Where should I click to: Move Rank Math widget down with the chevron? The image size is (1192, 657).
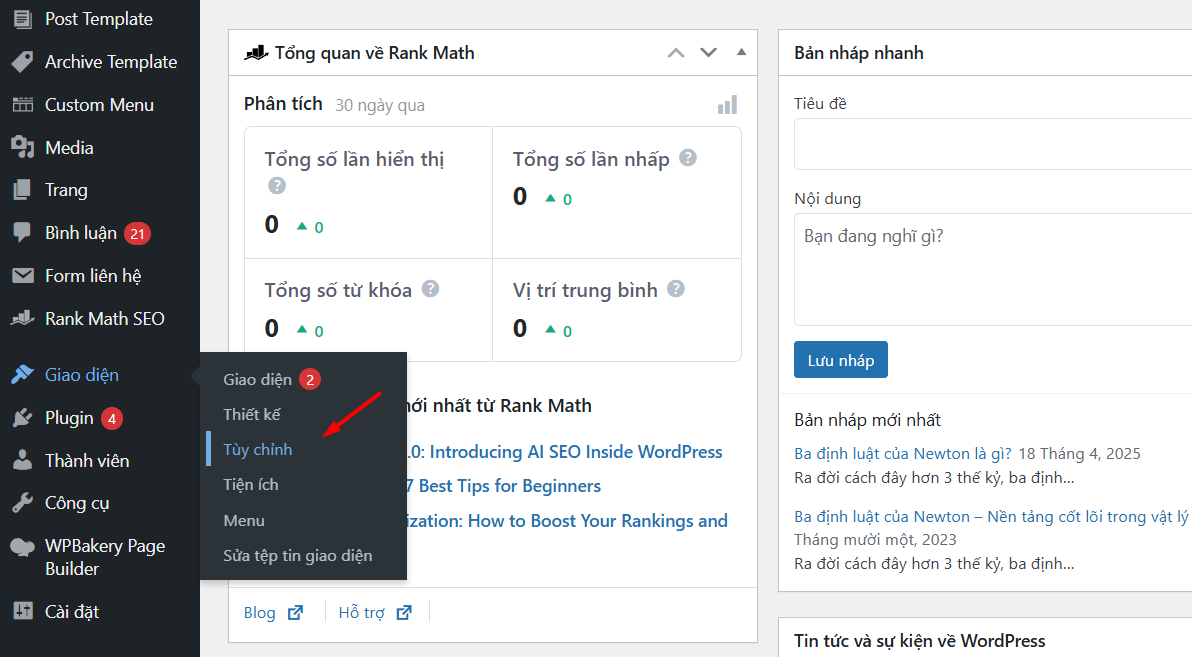coord(708,52)
